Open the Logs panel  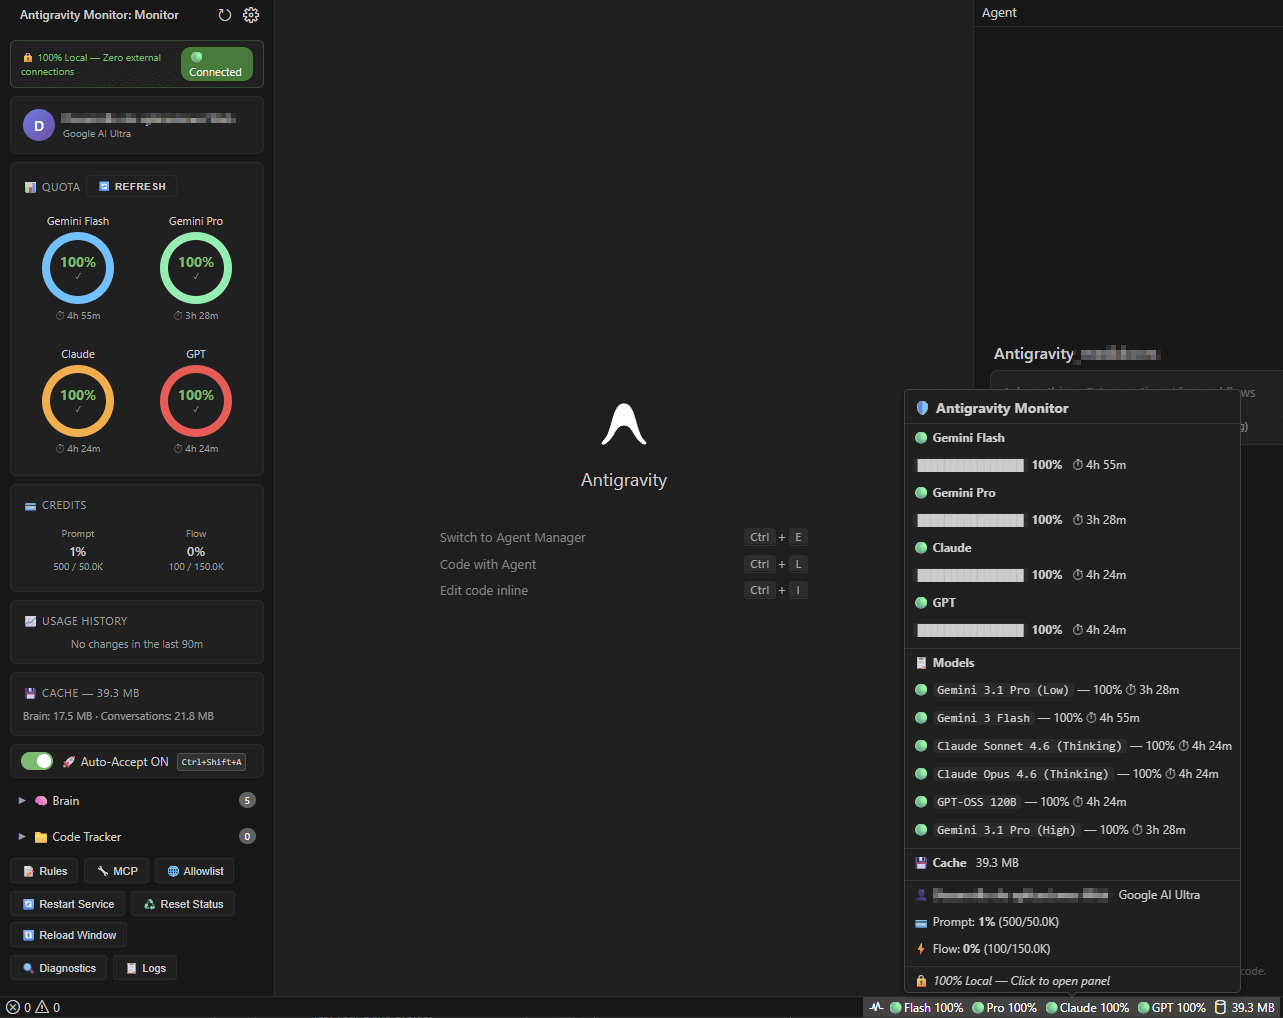(x=144, y=968)
